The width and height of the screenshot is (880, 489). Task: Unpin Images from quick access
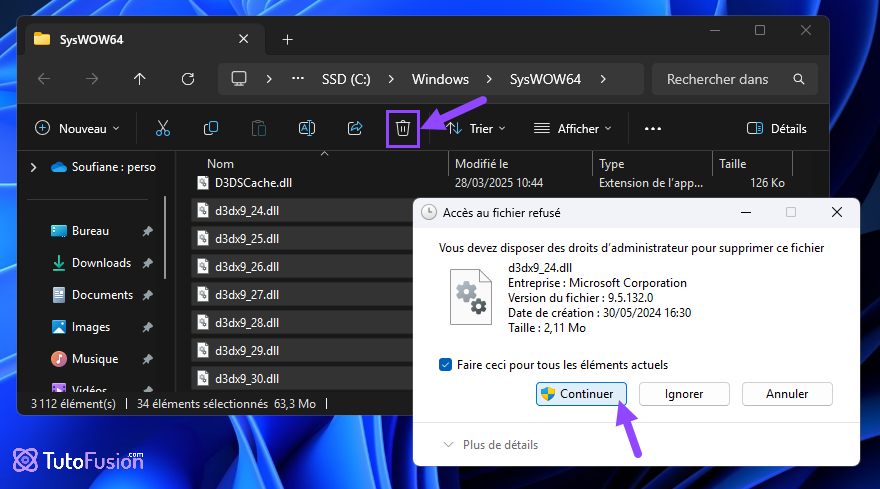coord(148,327)
